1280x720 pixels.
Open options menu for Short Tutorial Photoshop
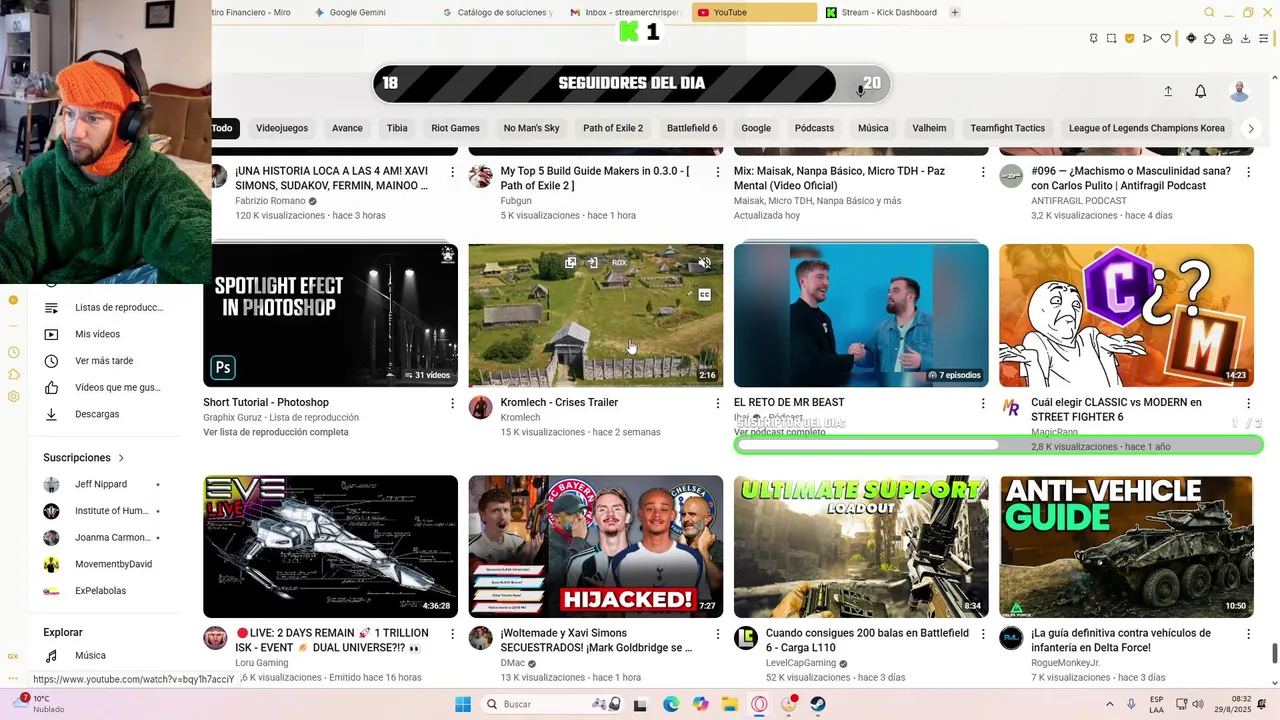[452, 403]
